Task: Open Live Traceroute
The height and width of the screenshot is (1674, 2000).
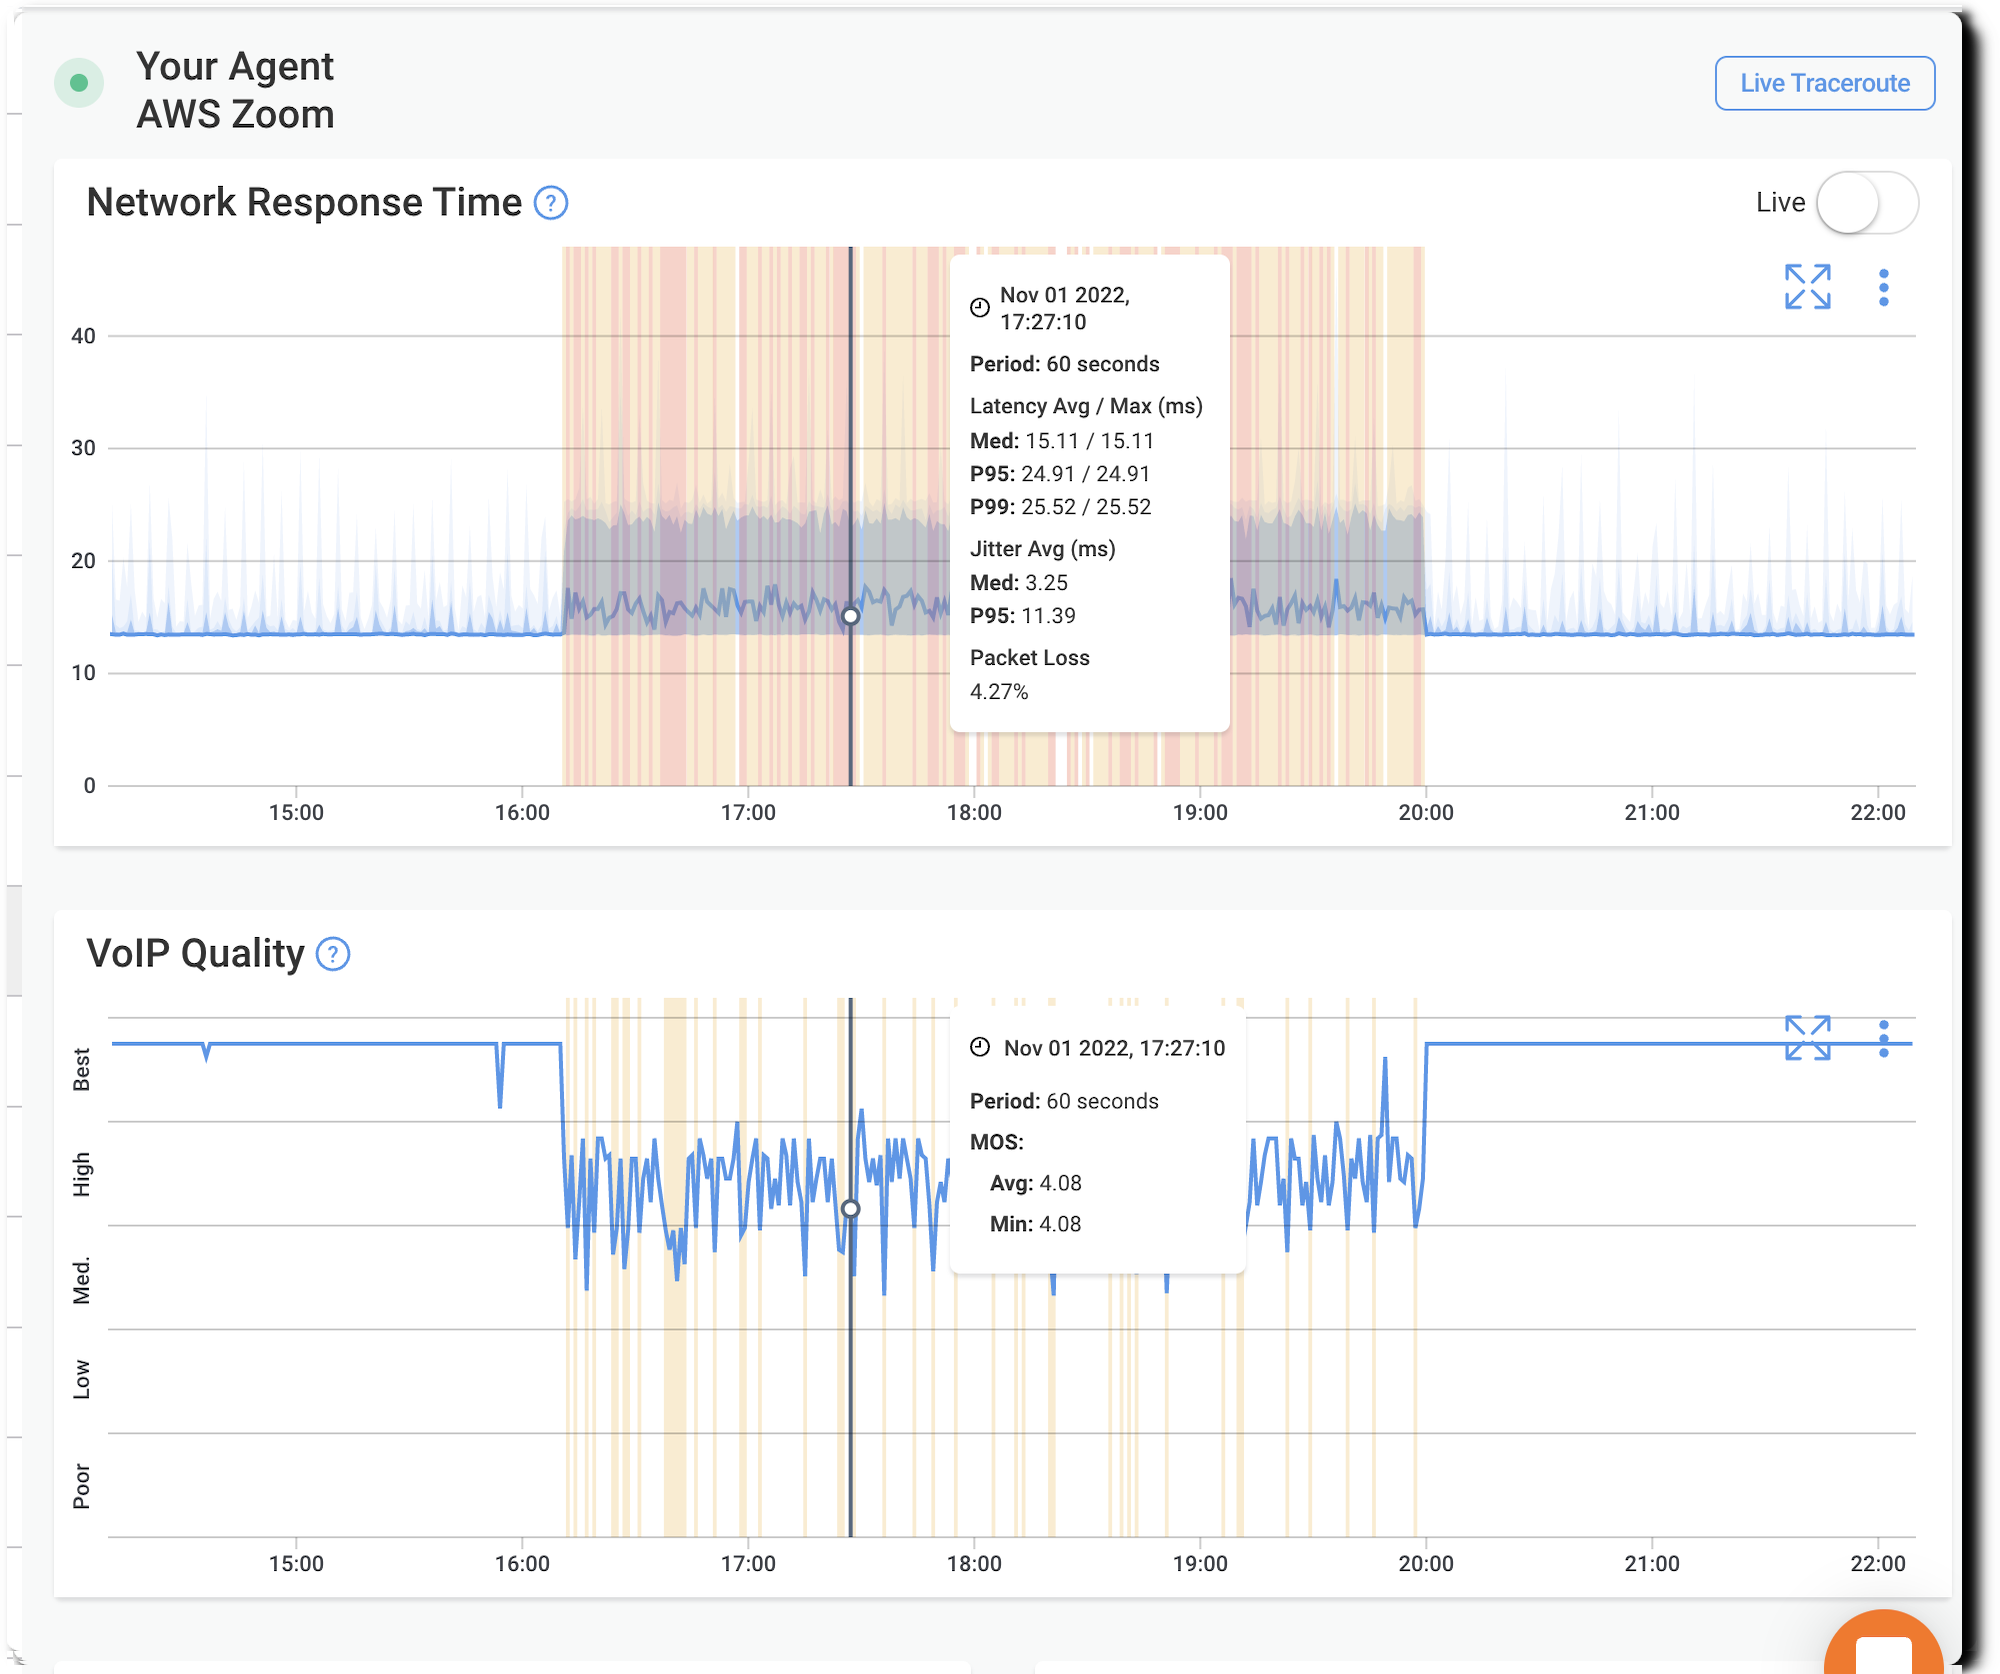Action: pyautogui.click(x=1824, y=83)
